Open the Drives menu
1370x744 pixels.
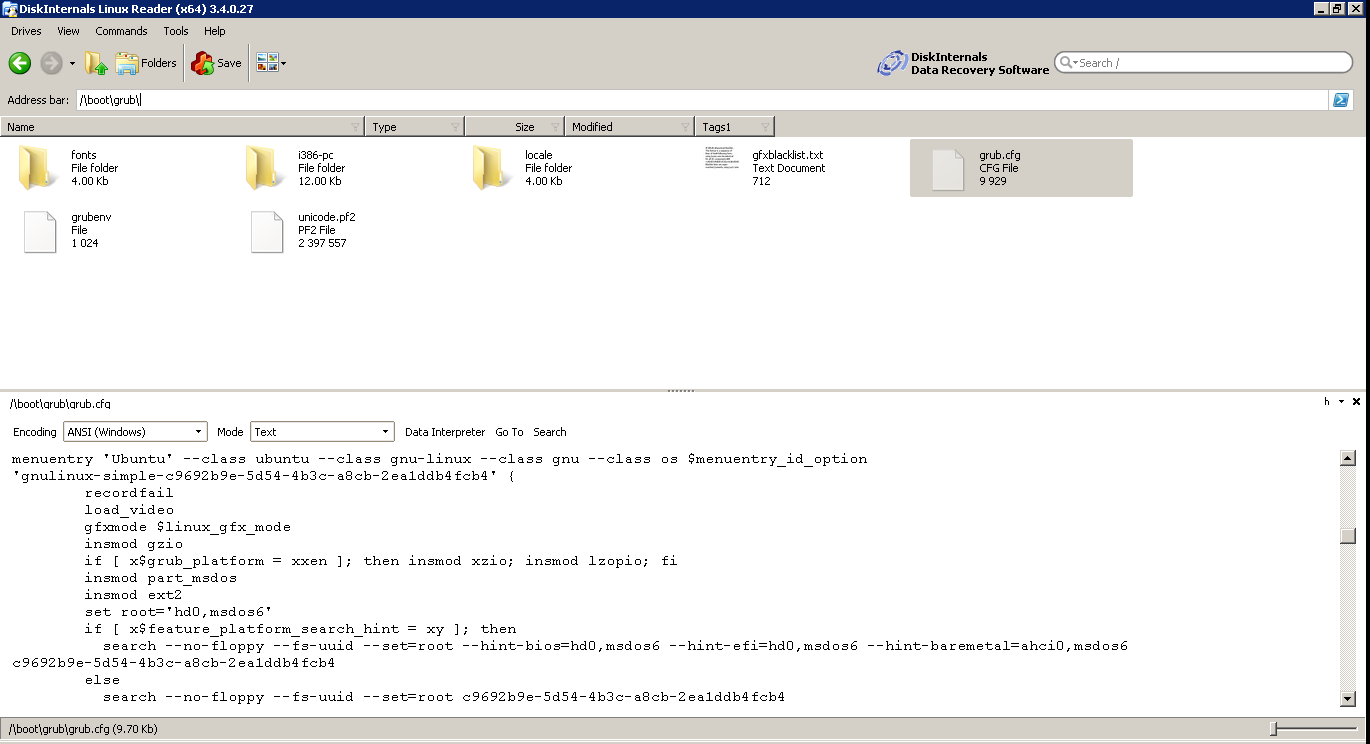click(x=26, y=31)
